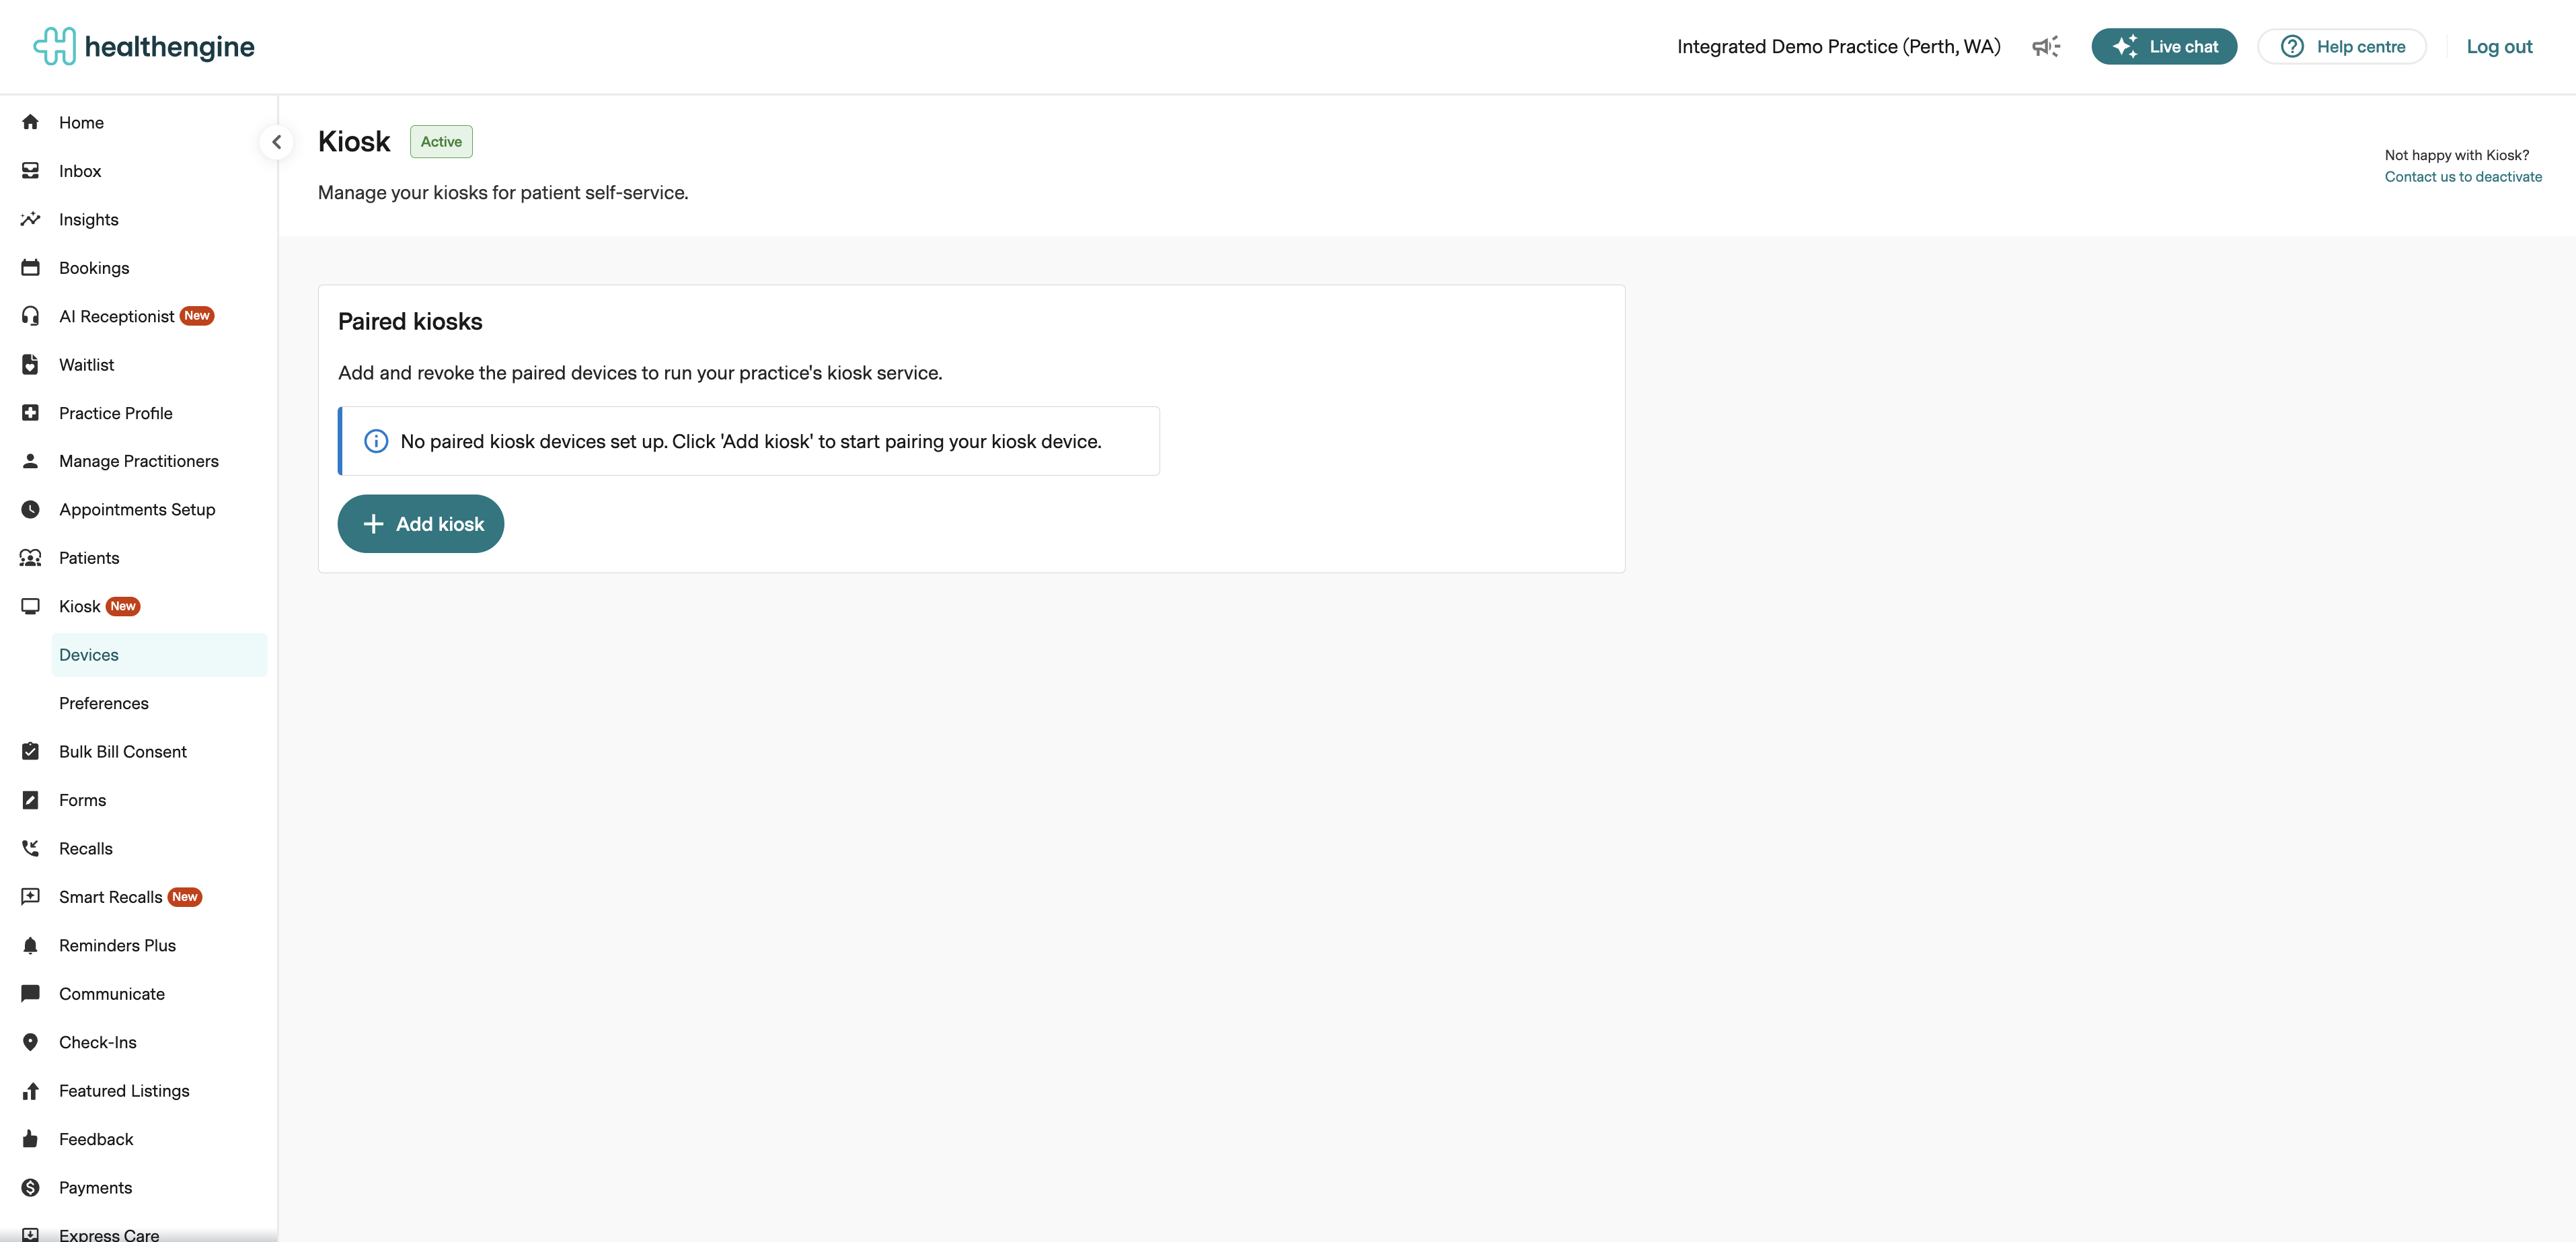Screen dimensions: 2576x1242
Task: Click the Reminders Plus bell icon
Action: (30, 945)
